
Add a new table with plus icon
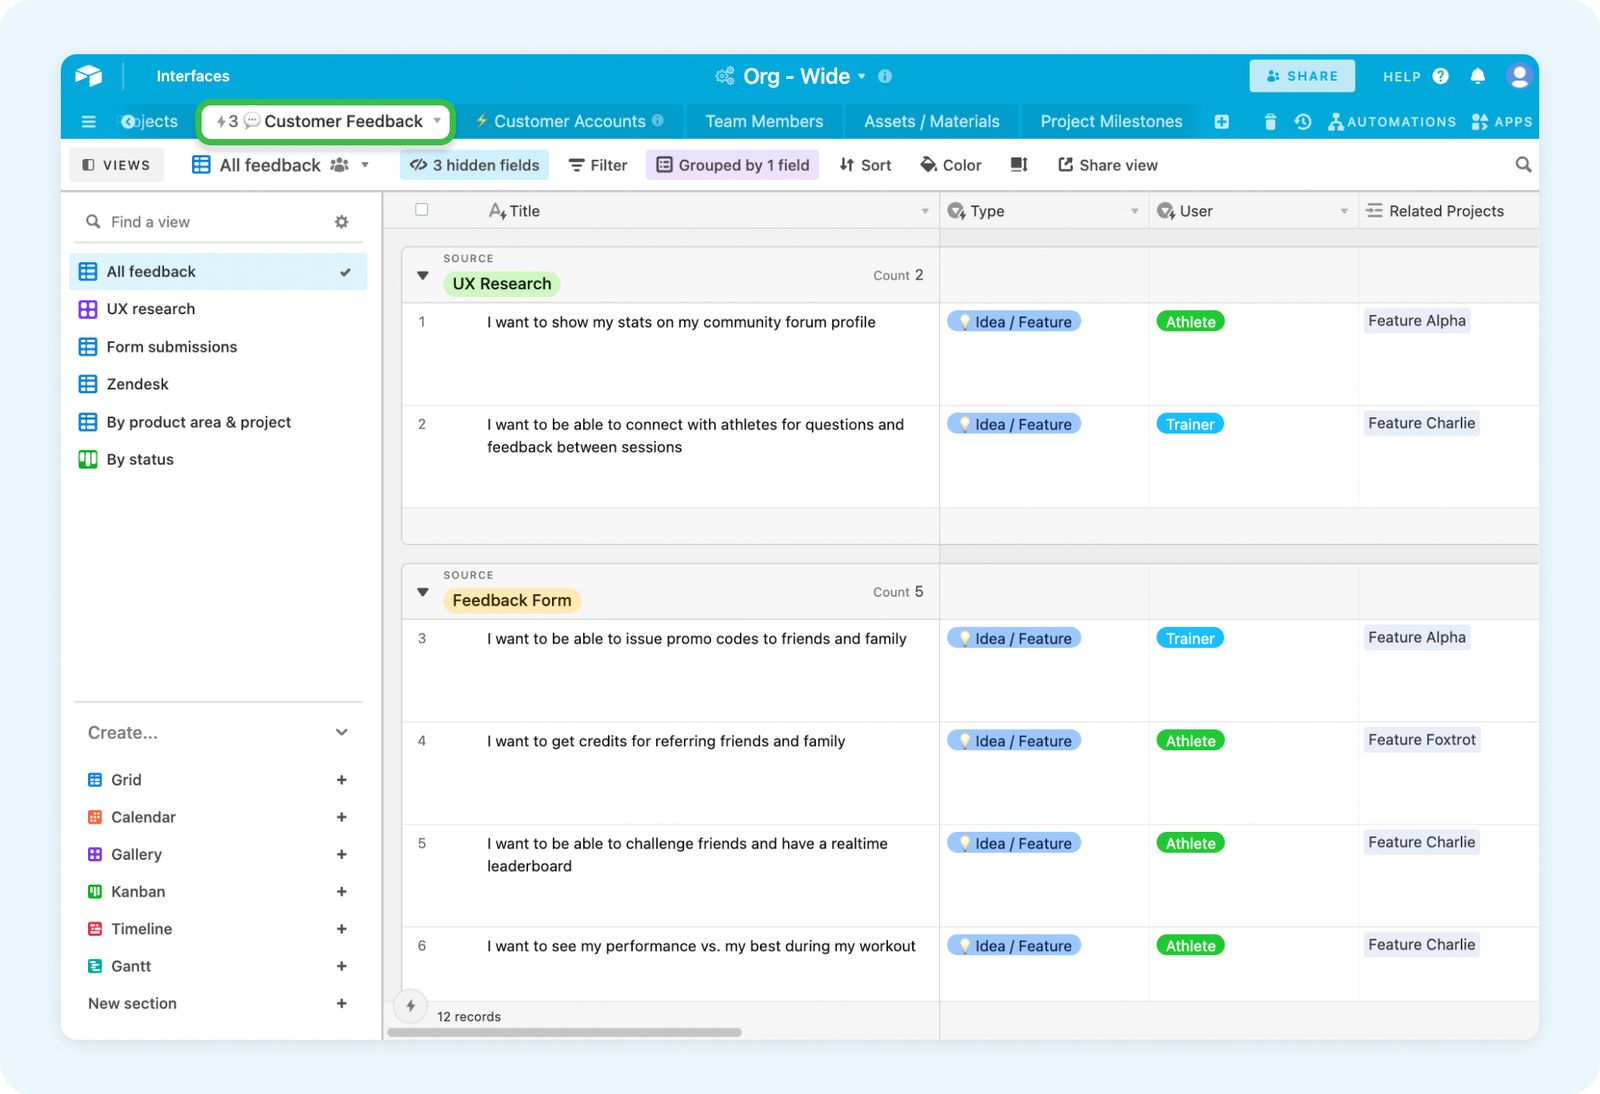[x=1222, y=122]
